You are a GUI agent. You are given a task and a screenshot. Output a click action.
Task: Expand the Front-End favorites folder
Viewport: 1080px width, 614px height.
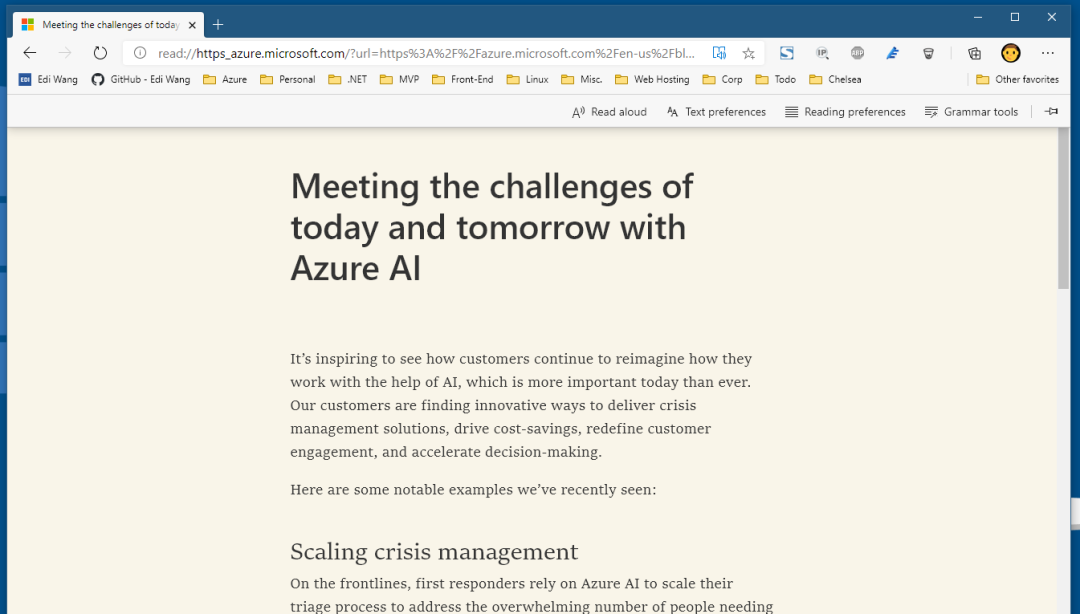tap(463, 79)
